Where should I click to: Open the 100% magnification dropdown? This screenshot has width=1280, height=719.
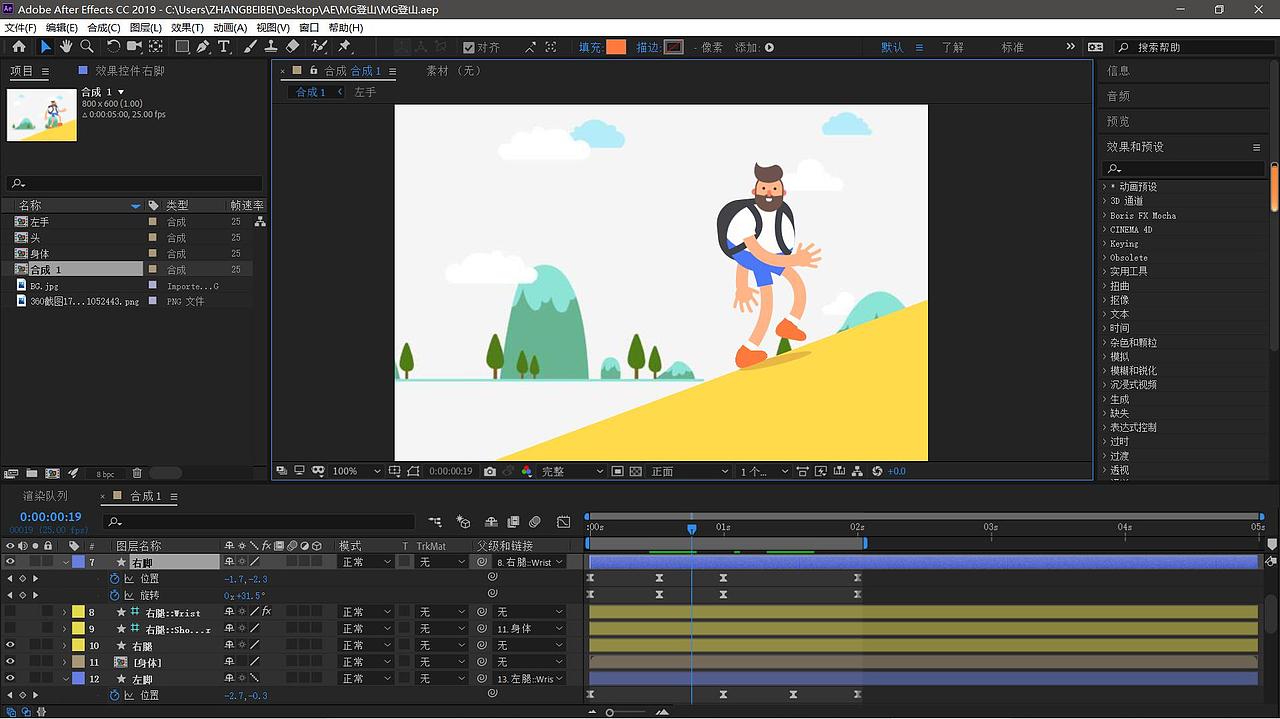coord(356,471)
